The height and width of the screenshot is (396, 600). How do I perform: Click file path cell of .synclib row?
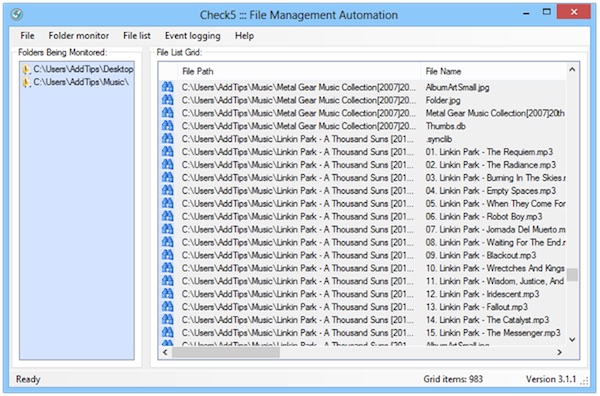(298, 139)
